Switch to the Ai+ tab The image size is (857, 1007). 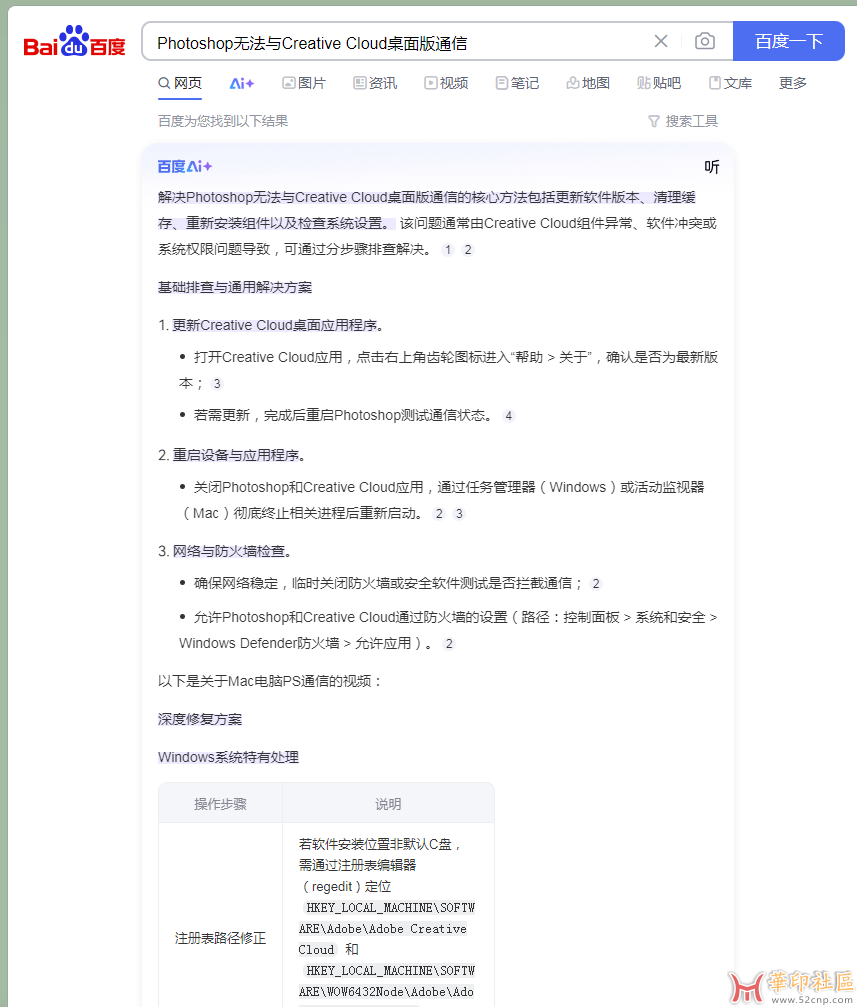tap(242, 83)
